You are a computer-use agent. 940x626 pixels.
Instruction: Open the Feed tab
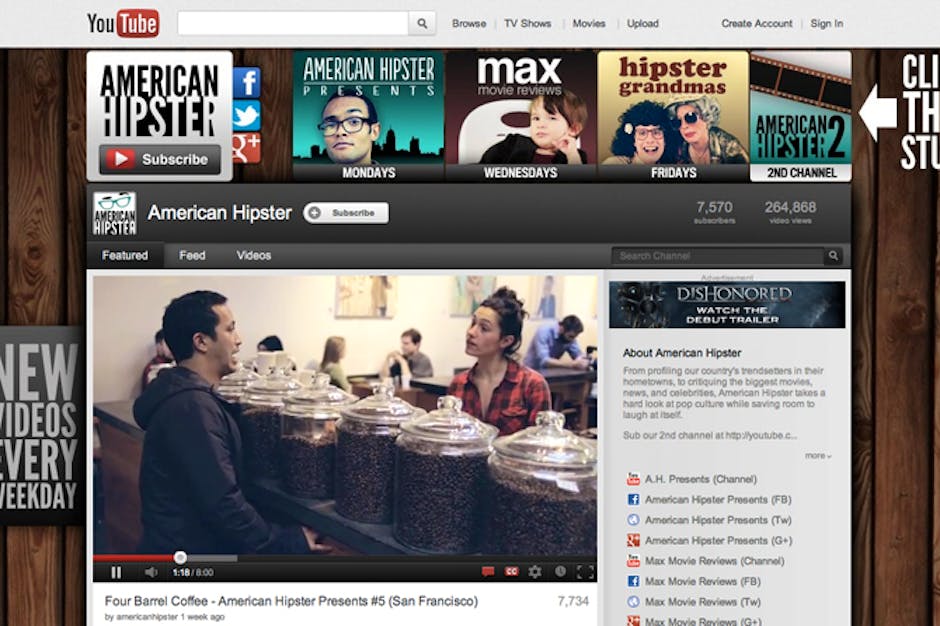[192, 256]
